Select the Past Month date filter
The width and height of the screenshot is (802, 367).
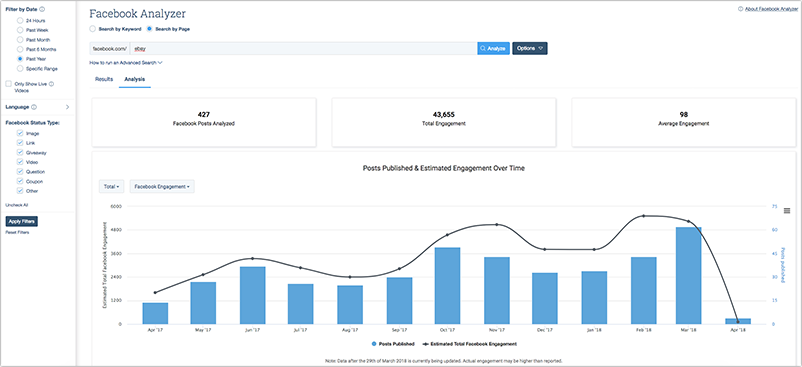[20, 39]
